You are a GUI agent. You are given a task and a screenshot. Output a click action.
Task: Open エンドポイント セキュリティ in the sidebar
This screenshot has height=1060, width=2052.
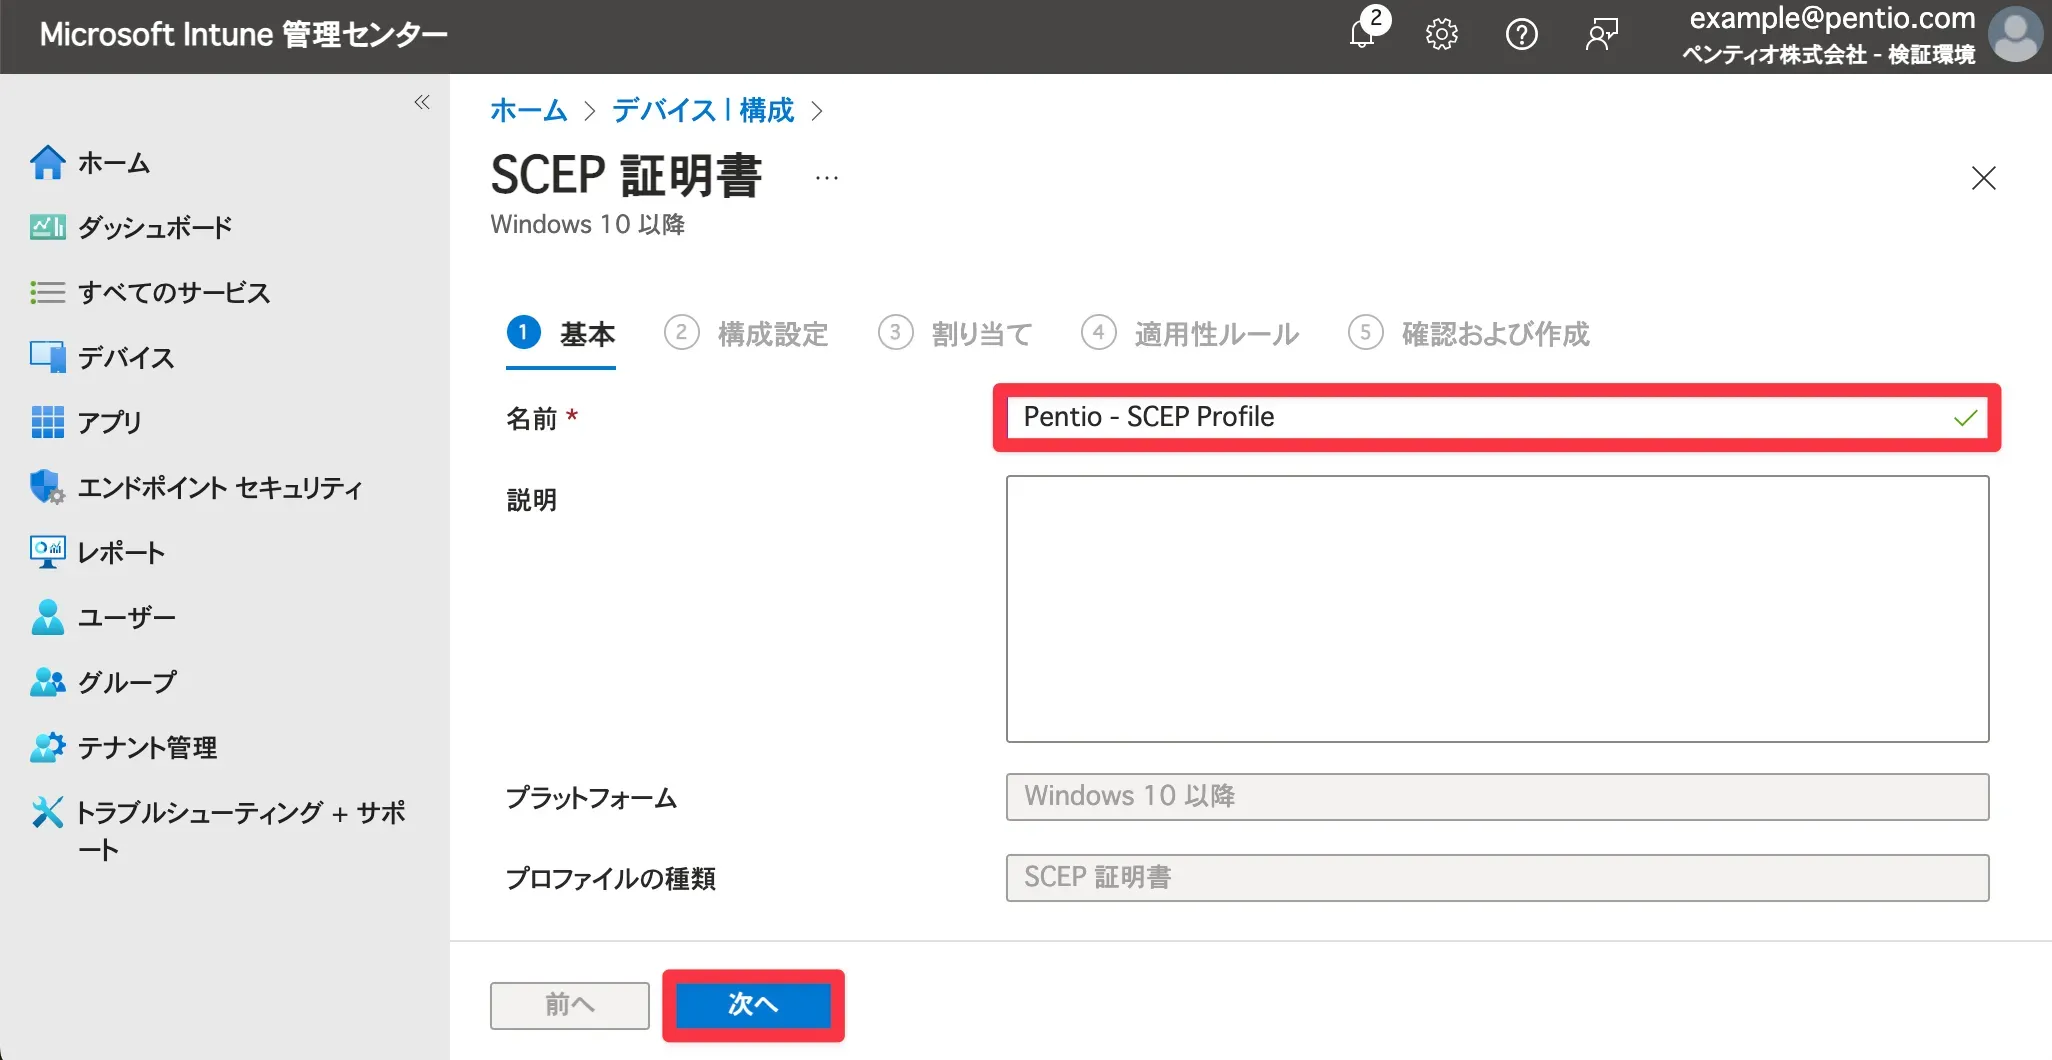pos(219,488)
